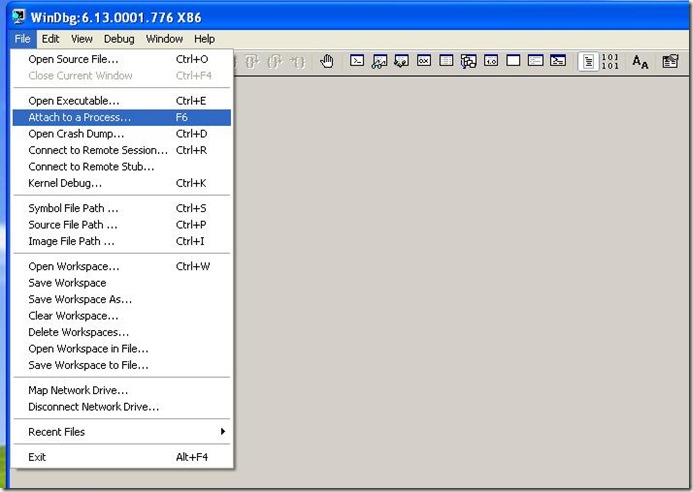This screenshot has height=492, width=693.
Task: Select Delete Workspaces entry
Action: point(122,332)
